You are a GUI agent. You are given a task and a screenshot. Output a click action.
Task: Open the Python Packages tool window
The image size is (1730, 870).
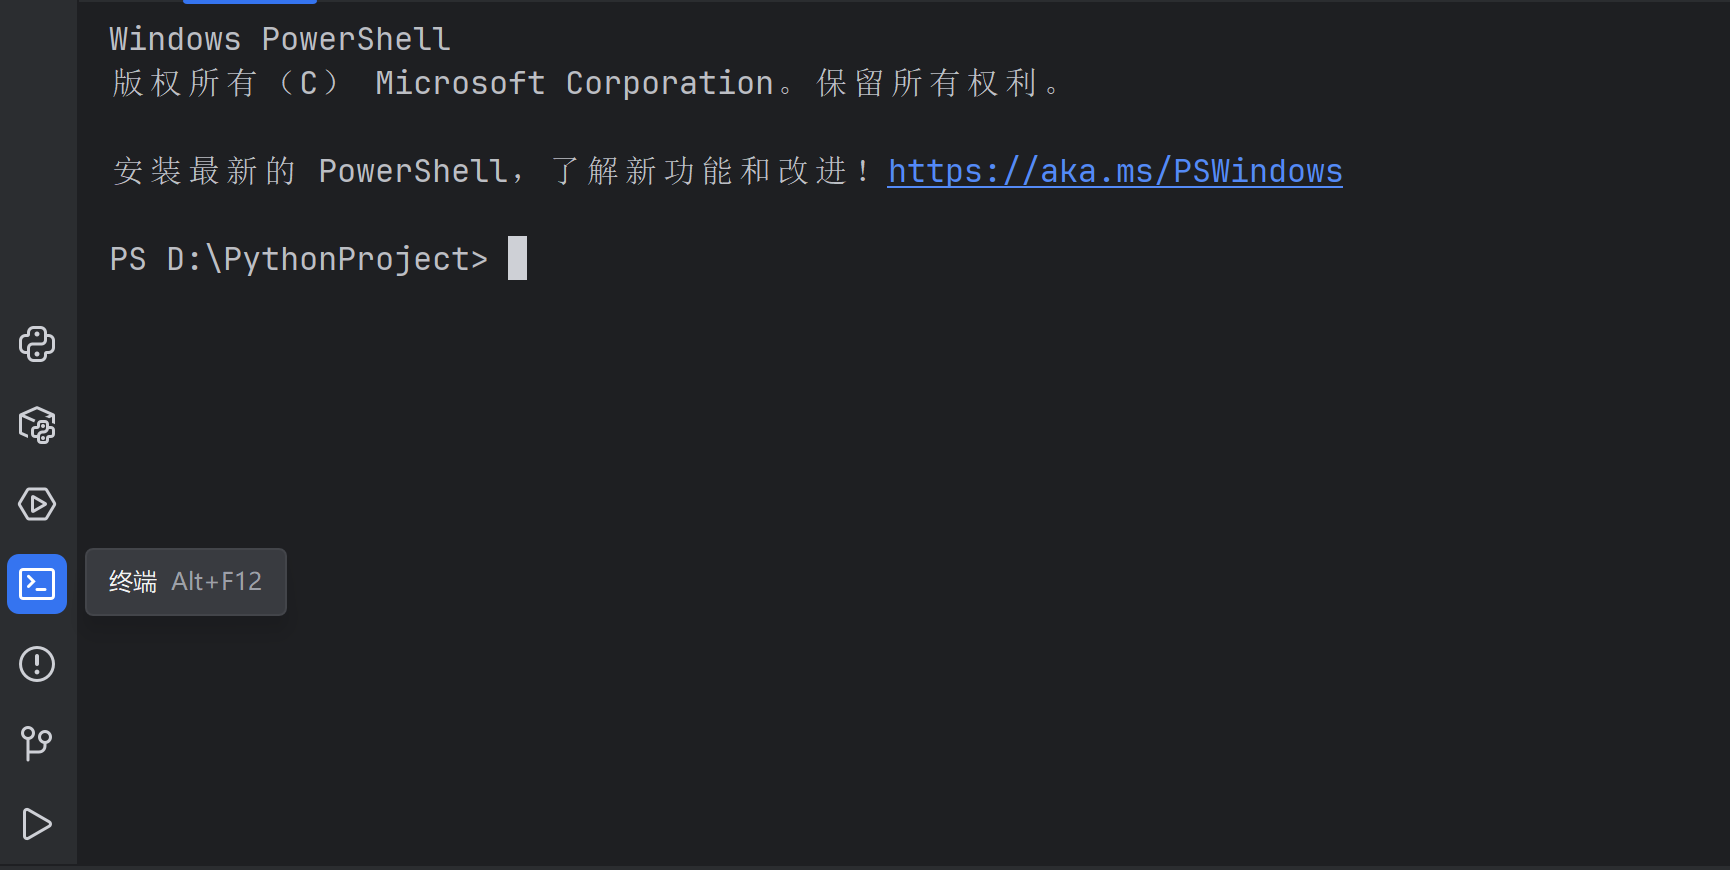[37, 424]
